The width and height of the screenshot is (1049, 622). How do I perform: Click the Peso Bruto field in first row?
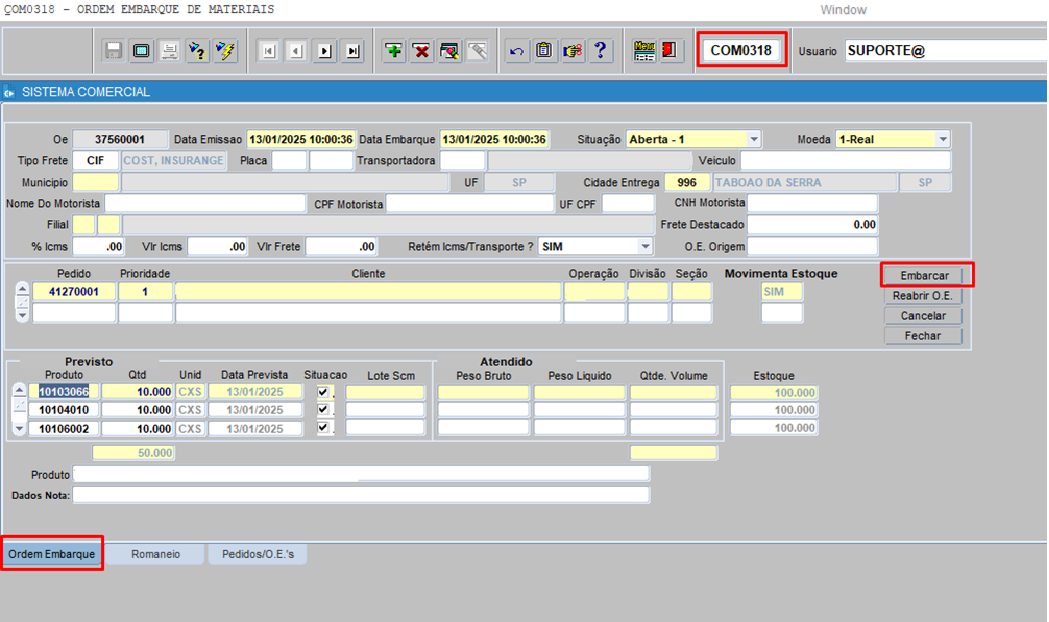483,392
